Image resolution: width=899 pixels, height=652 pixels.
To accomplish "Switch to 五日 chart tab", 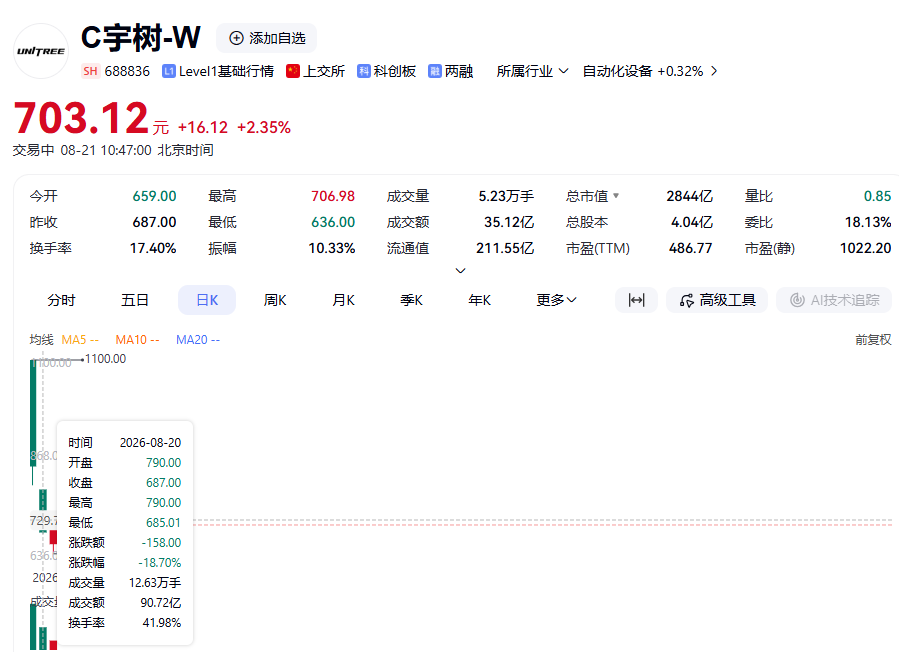I will click(135, 300).
